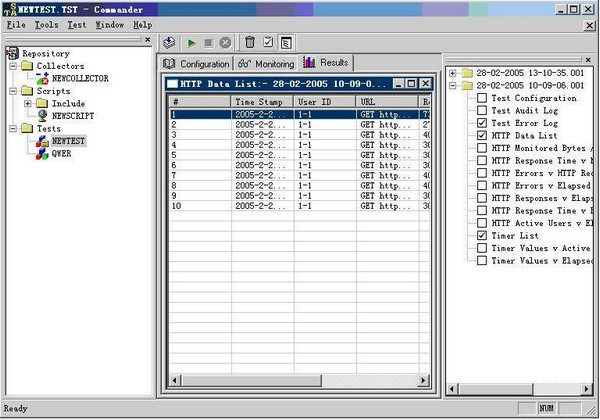Expand the Include folder node

(x=28, y=103)
